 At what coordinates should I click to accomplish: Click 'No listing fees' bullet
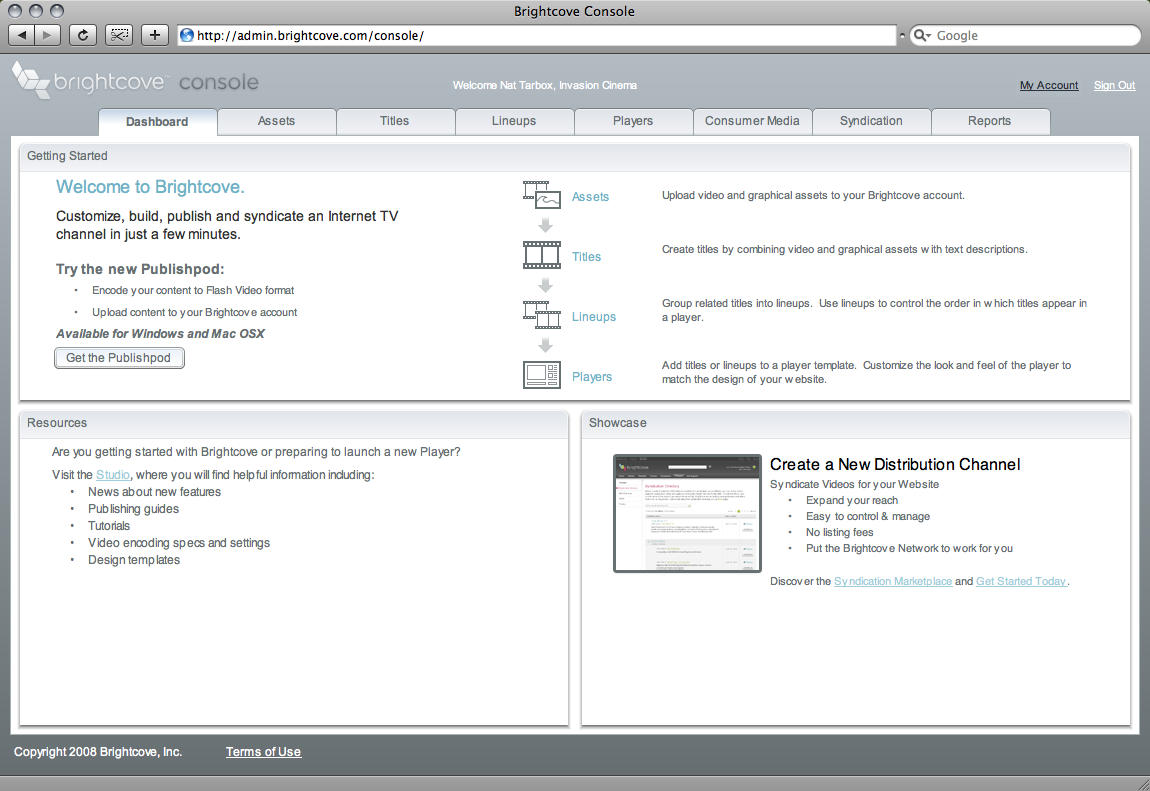pyautogui.click(x=840, y=532)
